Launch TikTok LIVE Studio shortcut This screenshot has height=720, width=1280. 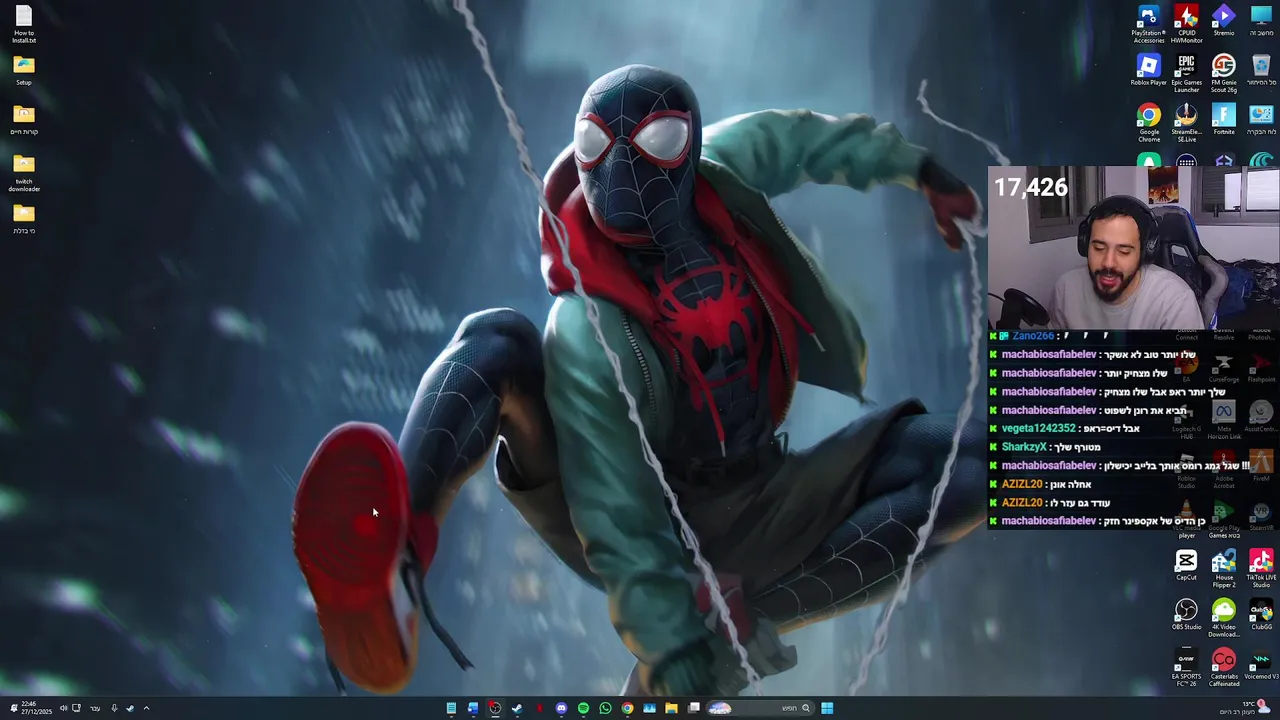tap(1261, 569)
